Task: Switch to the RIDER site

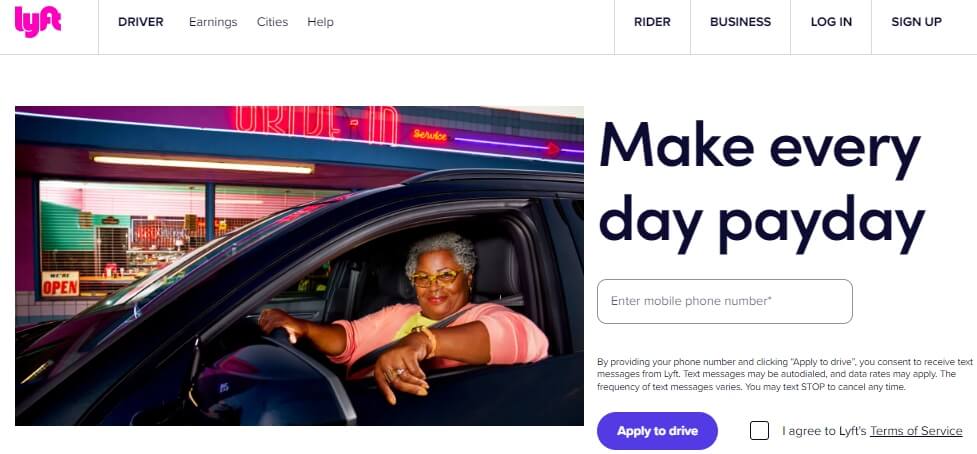Action: (652, 22)
